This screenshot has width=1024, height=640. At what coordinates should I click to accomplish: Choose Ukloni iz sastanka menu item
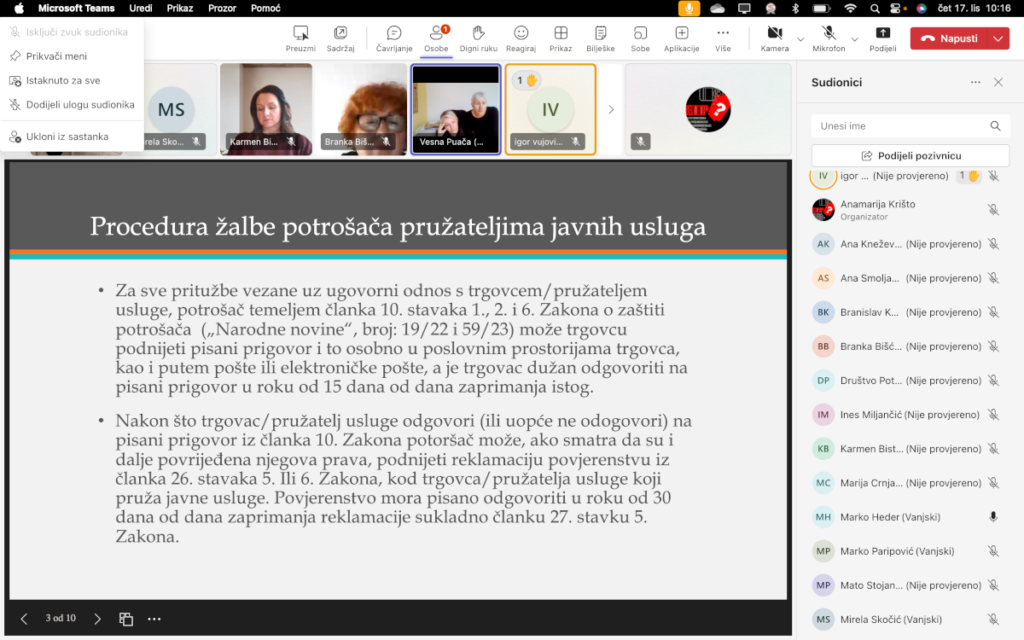pos(72,136)
